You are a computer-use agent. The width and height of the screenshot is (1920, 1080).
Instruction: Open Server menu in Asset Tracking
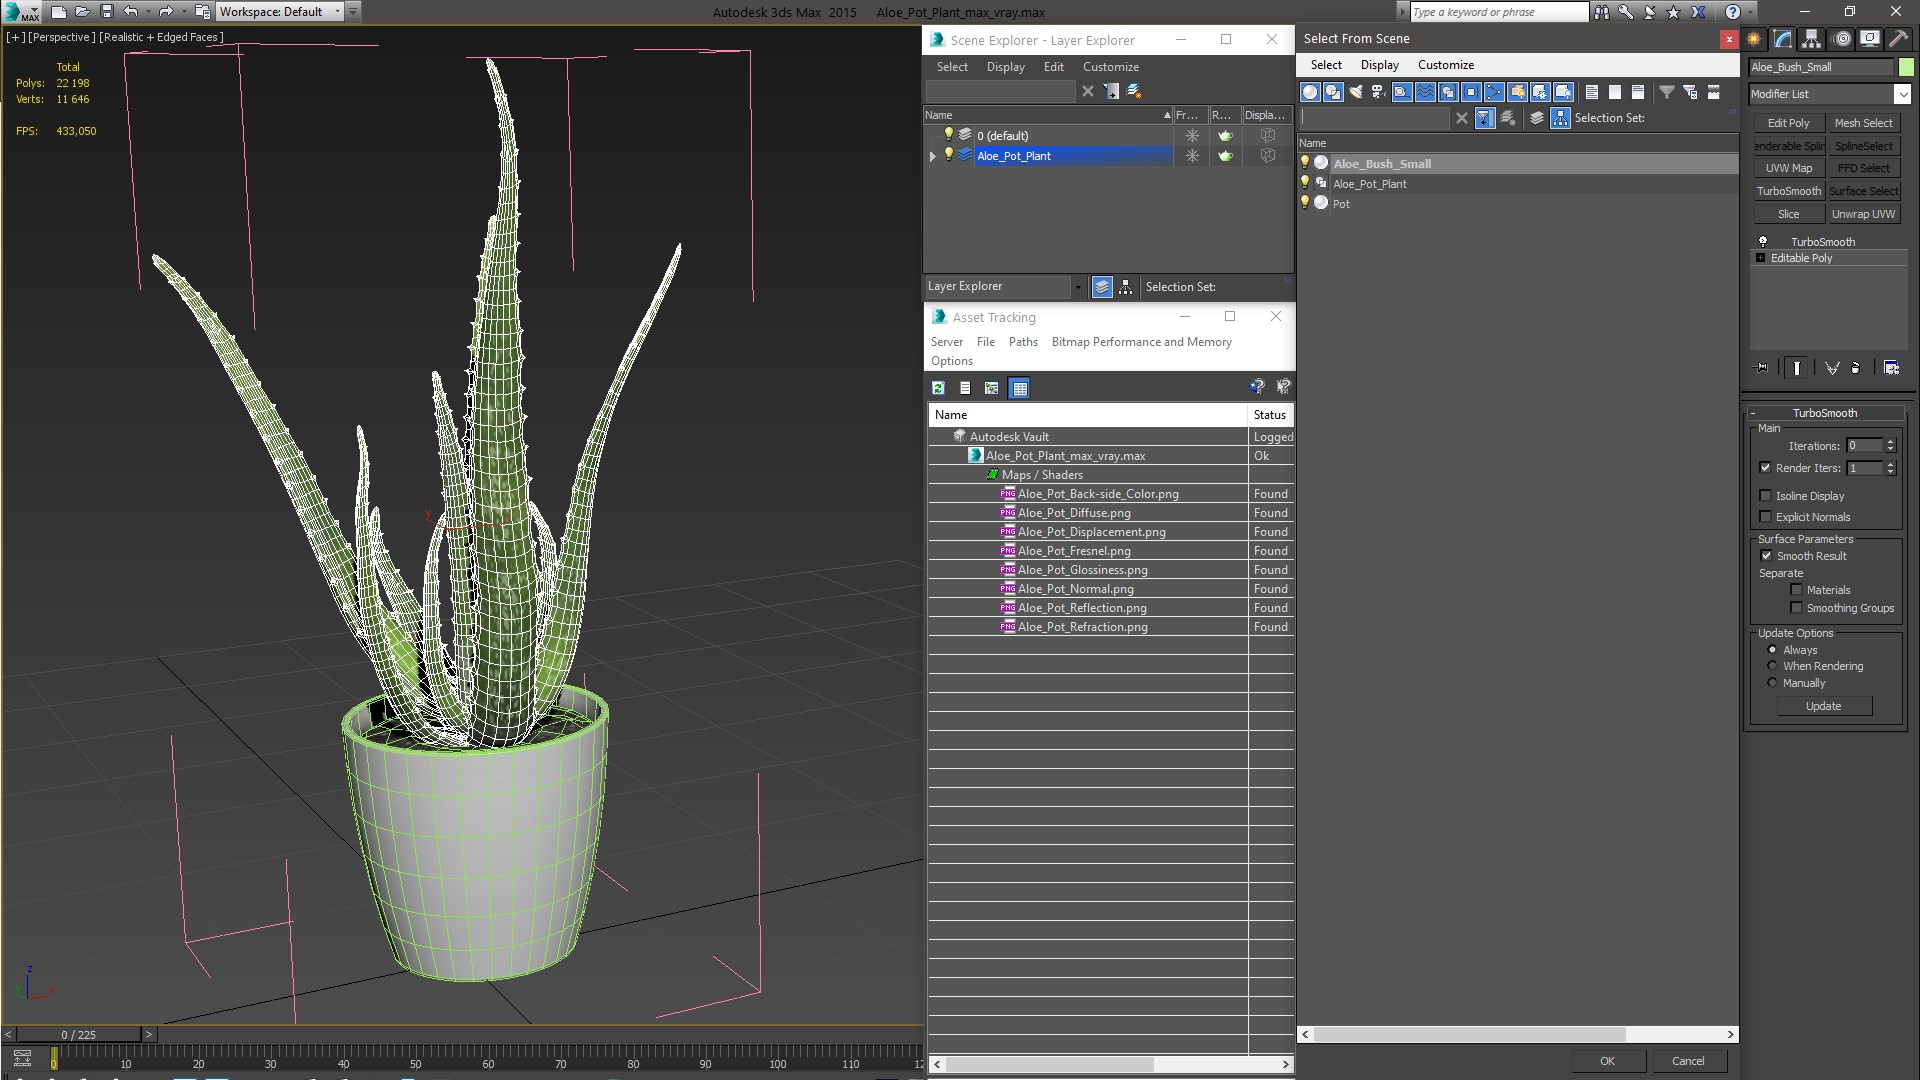coord(946,342)
